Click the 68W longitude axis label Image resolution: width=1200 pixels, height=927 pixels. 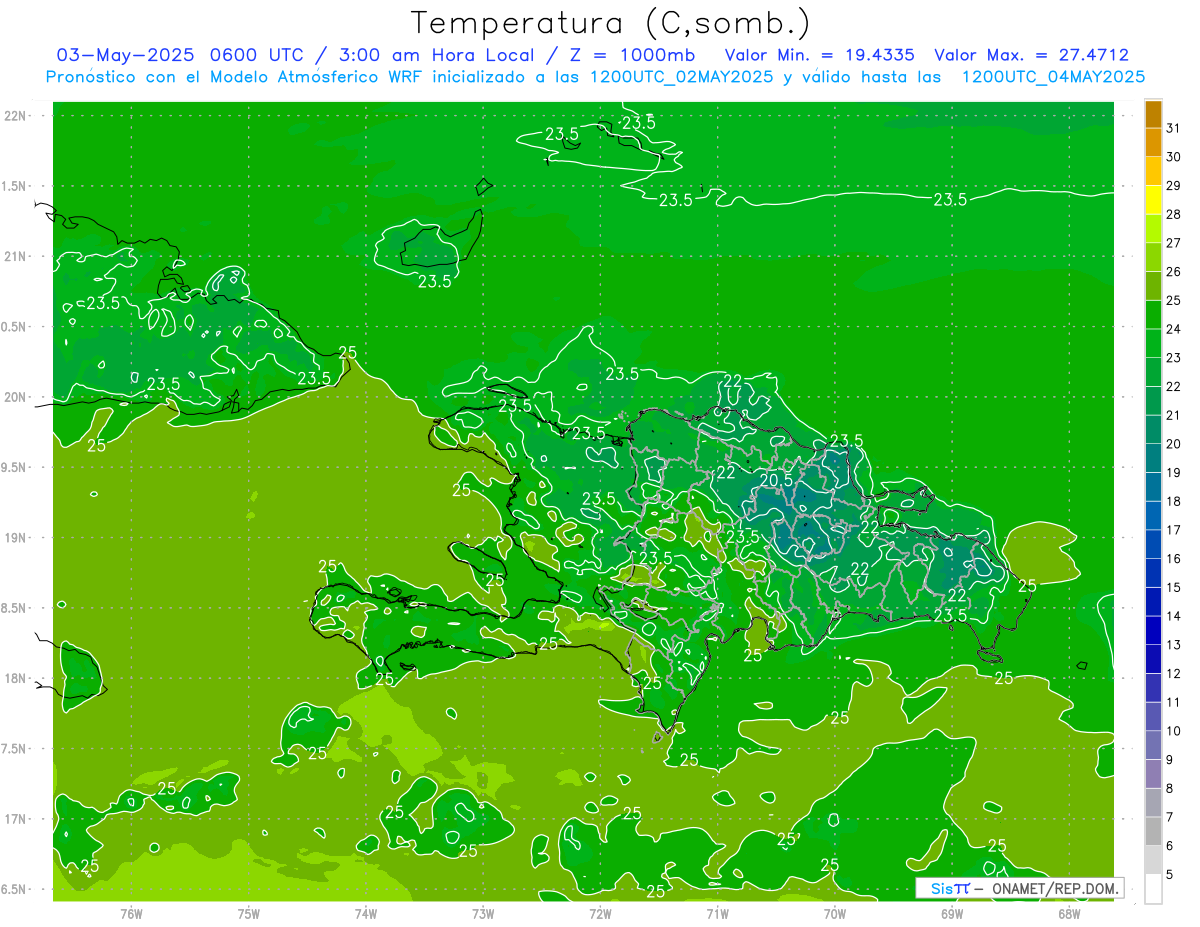[x=1068, y=913]
